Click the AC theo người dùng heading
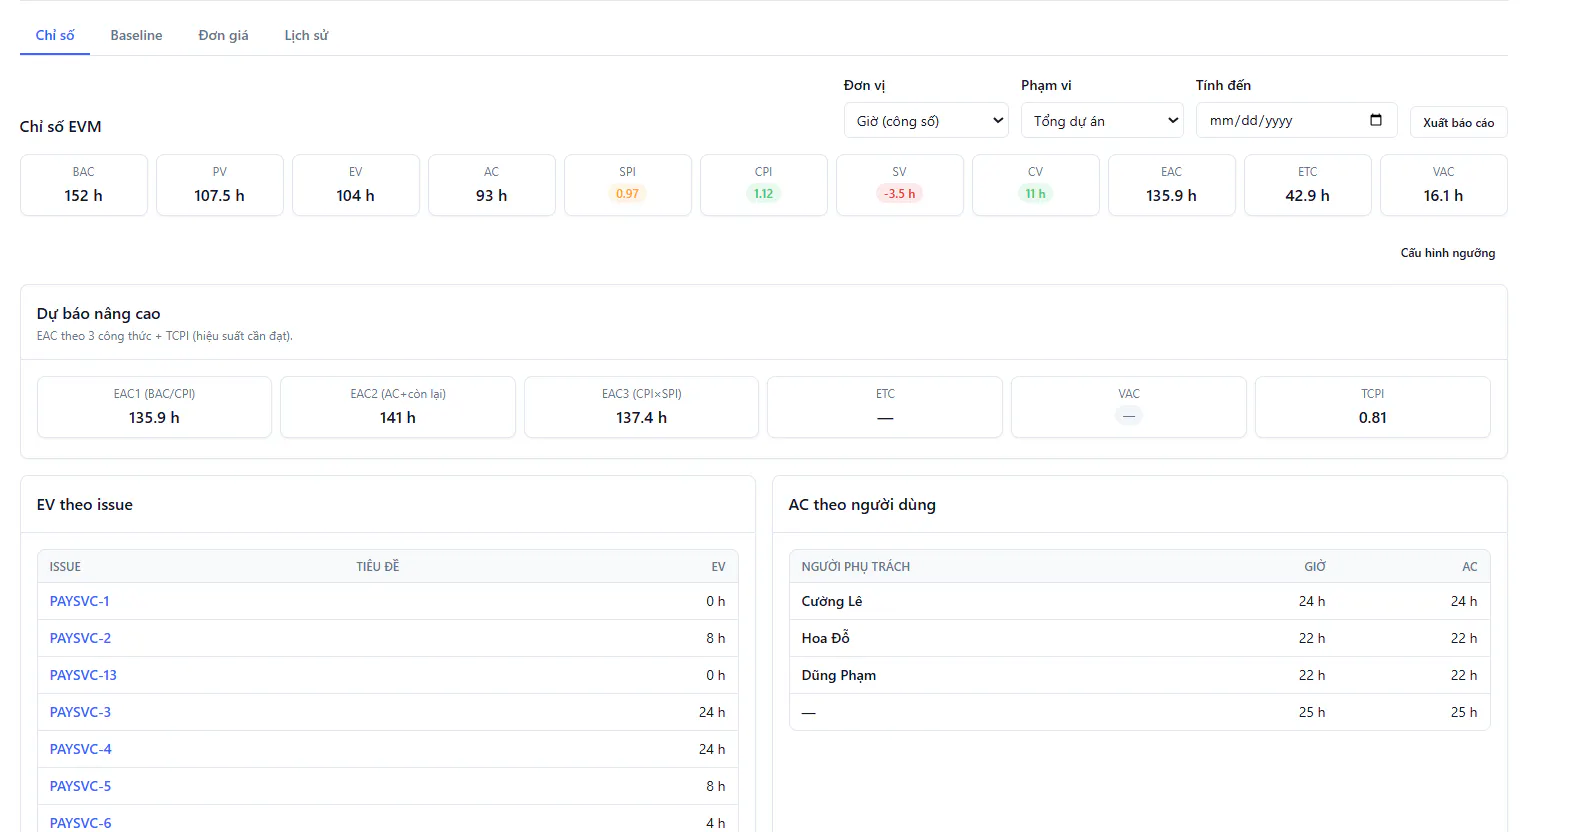The image size is (1571, 832). pyautogui.click(x=862, y=505)
